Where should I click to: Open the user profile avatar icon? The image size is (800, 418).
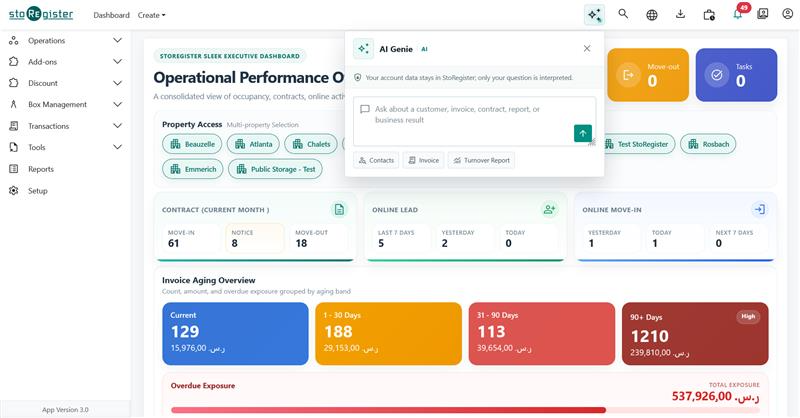pyautogui.click(x=787, y=14)
